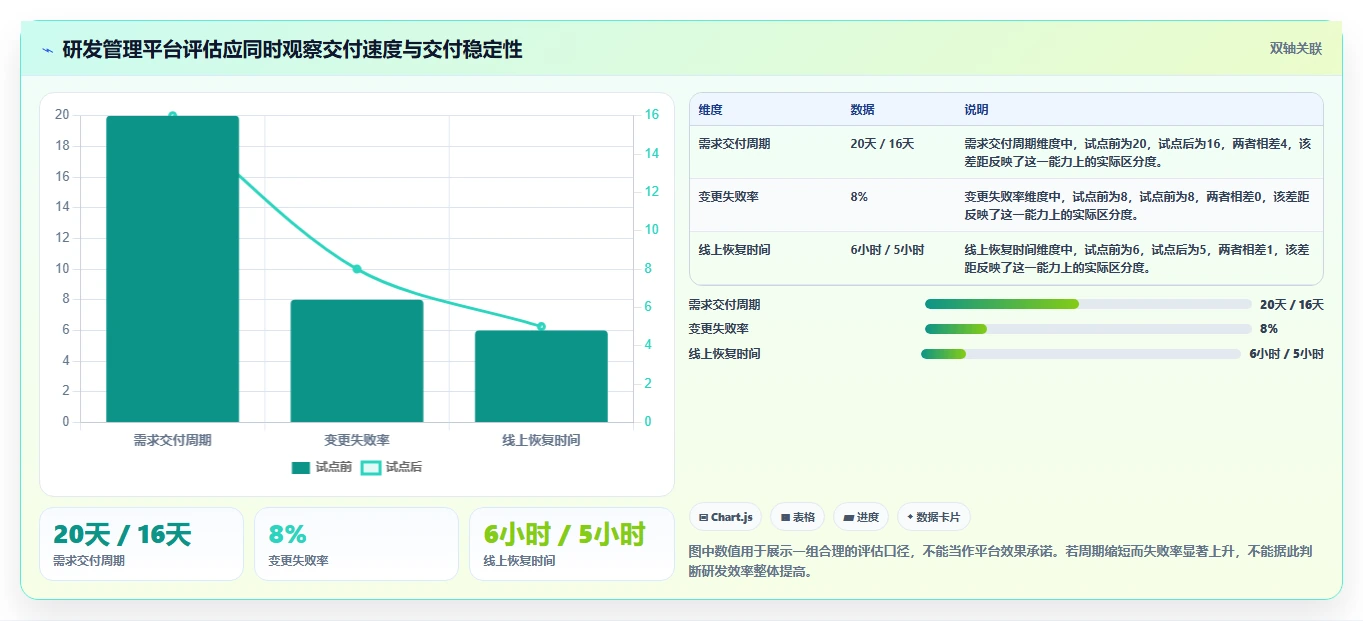Click the 6小时 / 5小时 table data cell

point(887,250)
